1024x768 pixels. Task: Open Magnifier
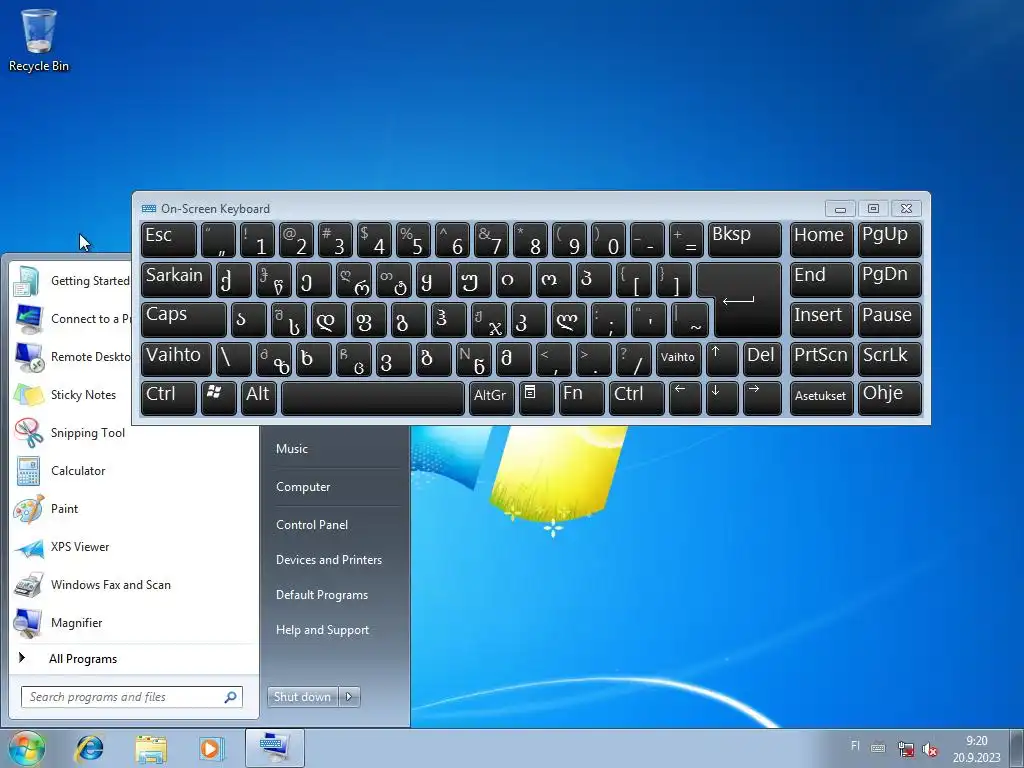(x=134, y=623)
